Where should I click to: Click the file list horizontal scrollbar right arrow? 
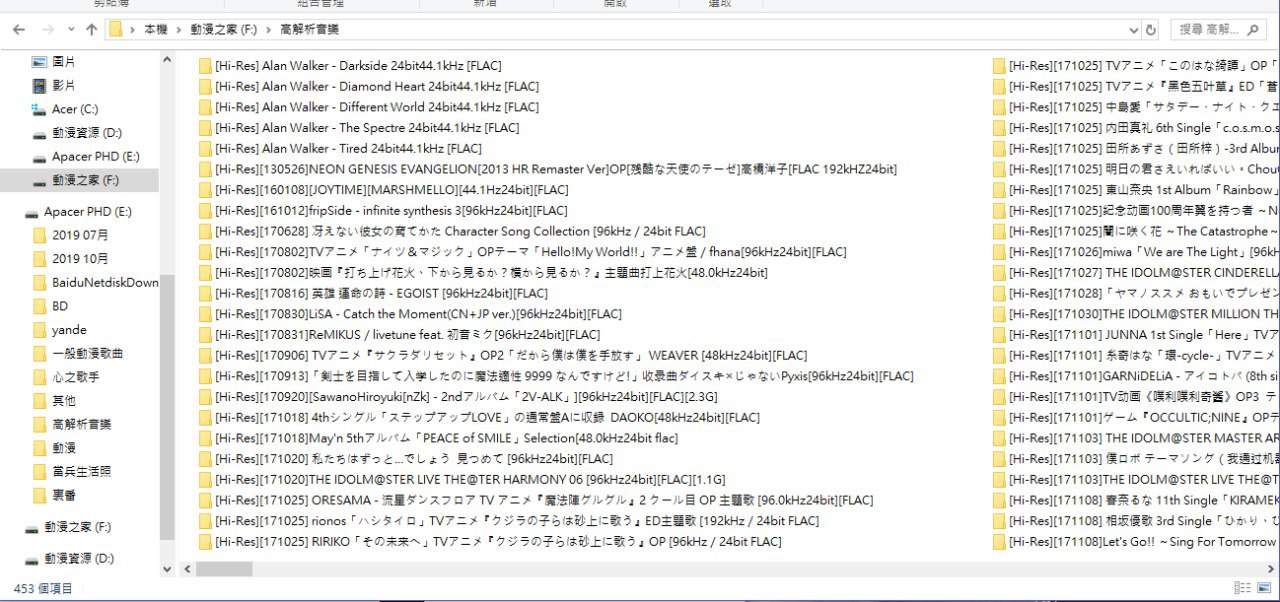pos(1273,569)
